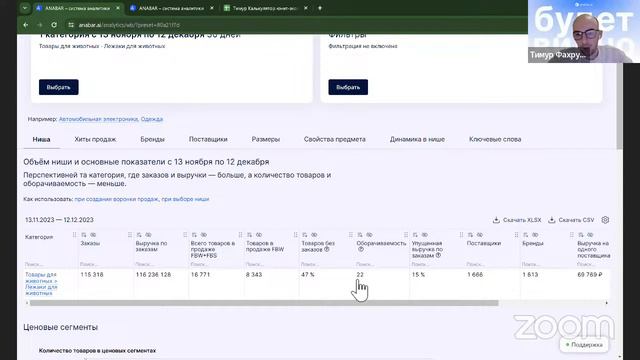
Task: Sort by Выручка на одного поставщика
Action: coord(581,235)
